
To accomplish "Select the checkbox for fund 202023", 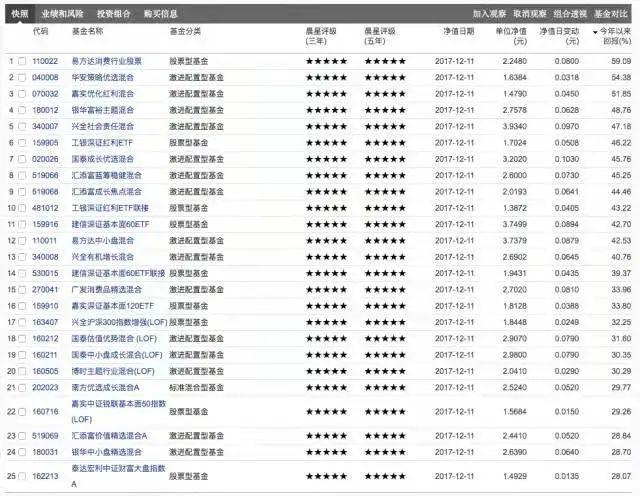I will (22, 388).
